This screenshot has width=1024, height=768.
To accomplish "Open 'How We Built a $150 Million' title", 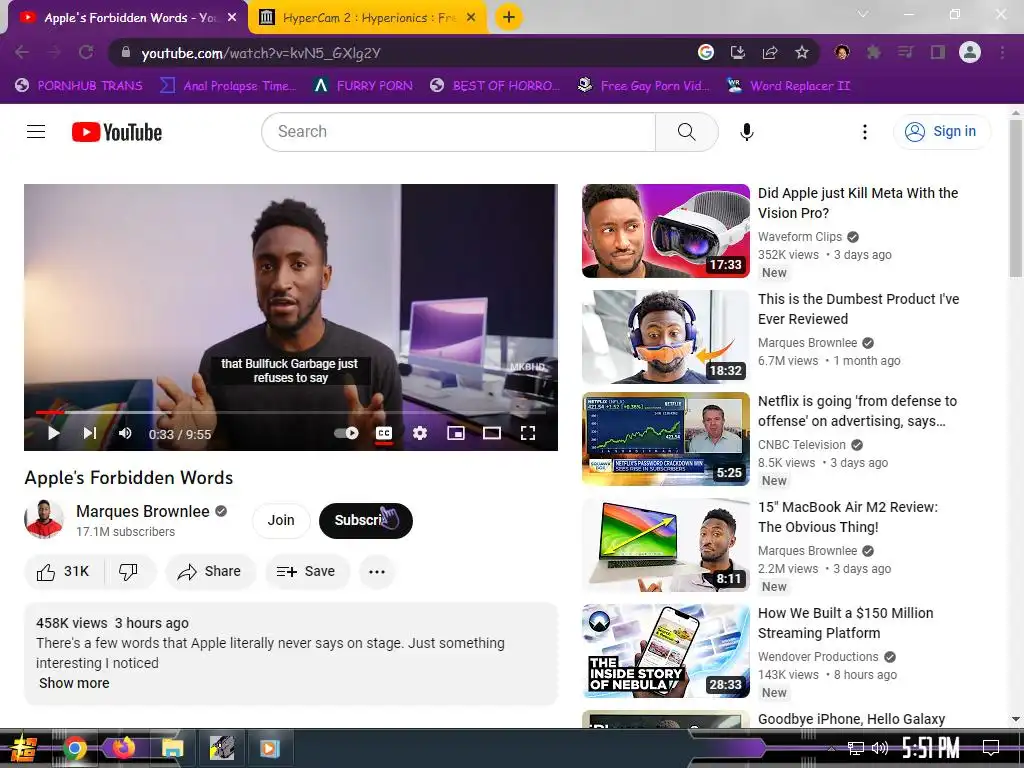I will pos(846,623).
